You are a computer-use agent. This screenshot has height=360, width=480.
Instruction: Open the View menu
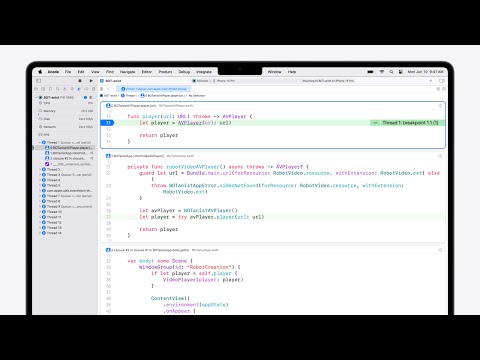pyautogui.click(x=95, y=72)
